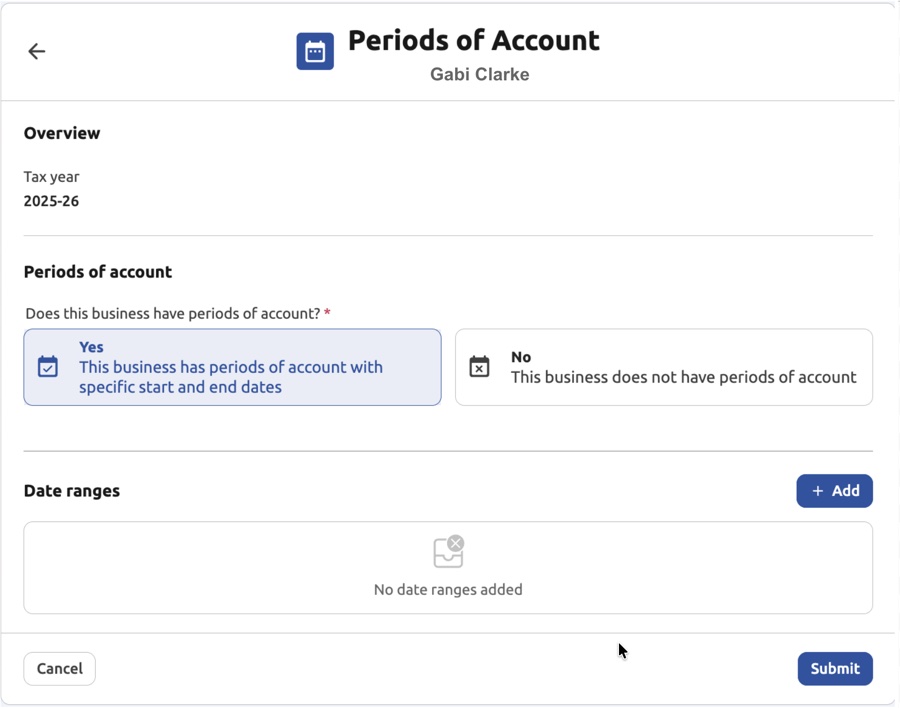This screenshot has height=708, width=900.
Task: Click the checked-calendar icon in the Yes card
Action: (x=47, y=367)
